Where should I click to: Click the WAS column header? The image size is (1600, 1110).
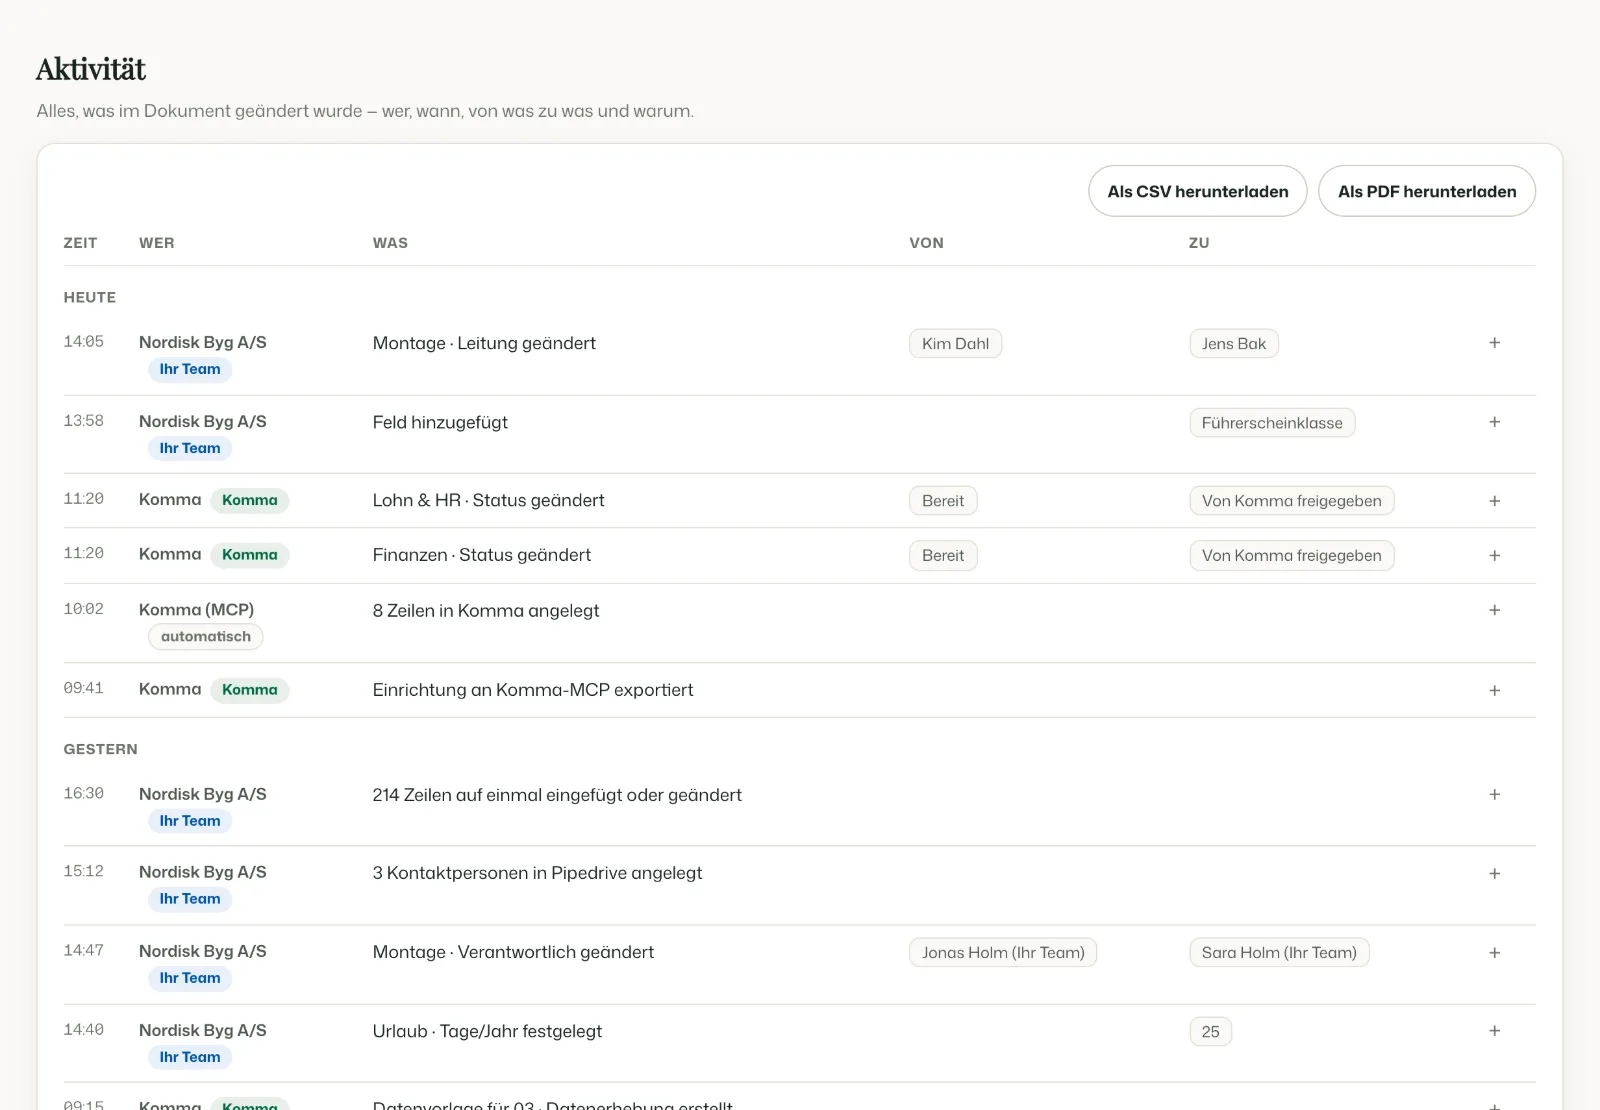tap(390, 243)
